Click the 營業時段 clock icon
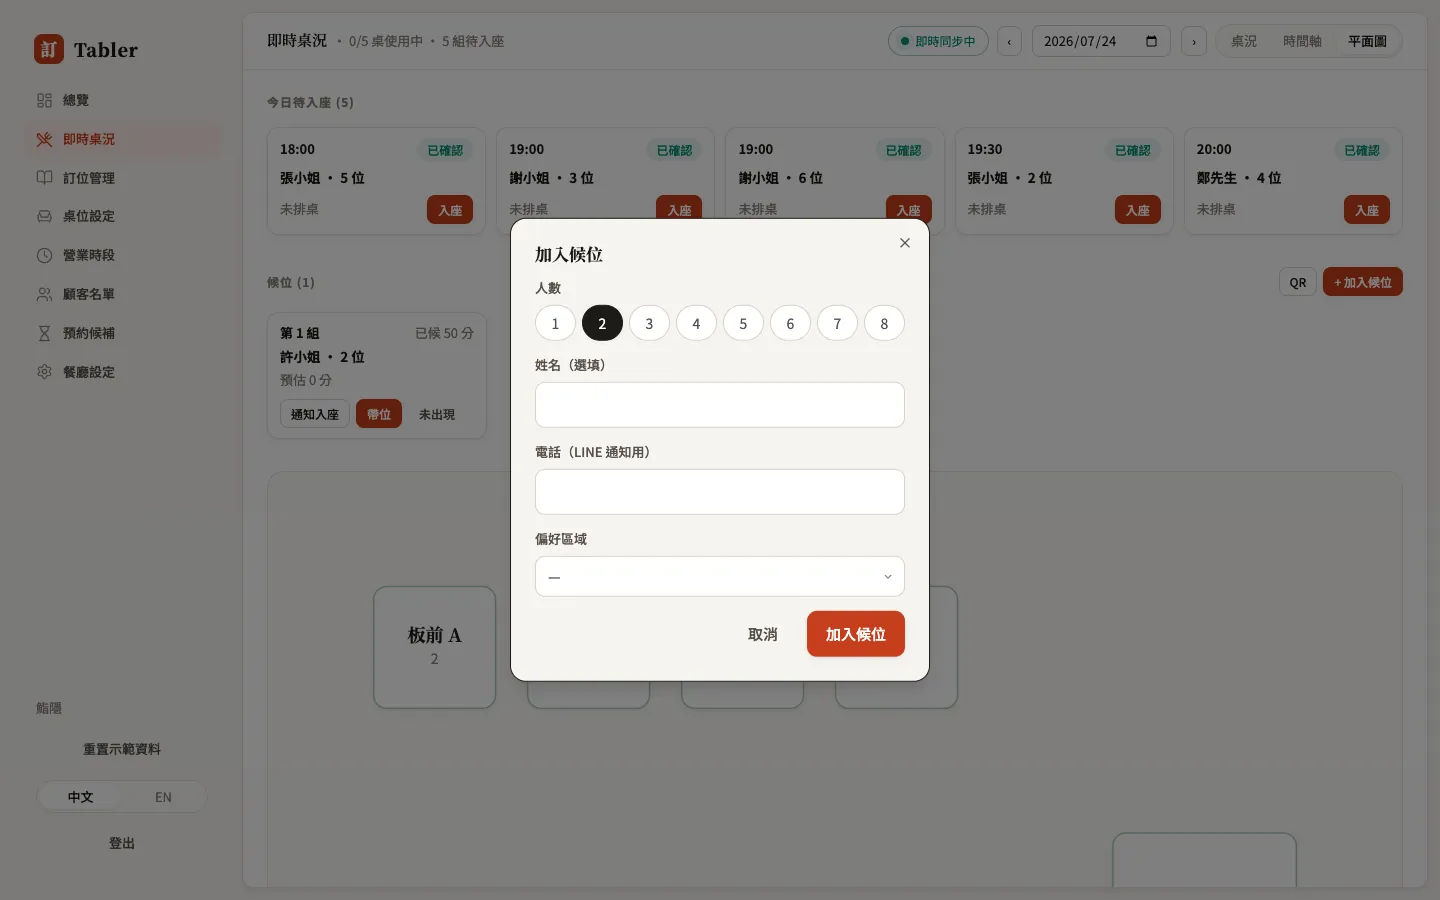Image resolution: width=1440 pixels, height=900 pixels. tap(44, 255)
